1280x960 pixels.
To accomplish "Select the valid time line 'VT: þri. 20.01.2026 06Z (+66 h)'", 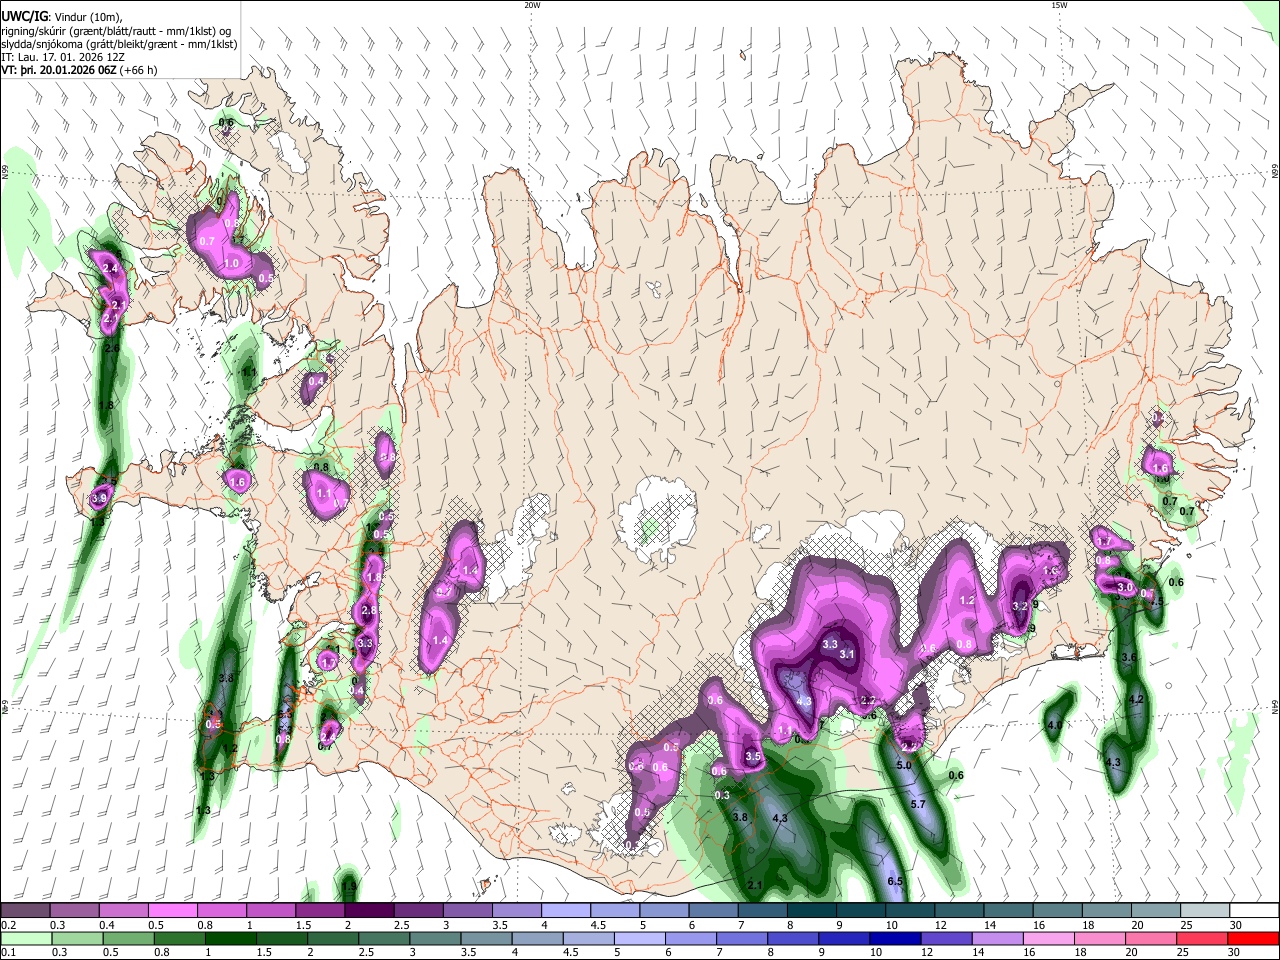I will (79, 70).
